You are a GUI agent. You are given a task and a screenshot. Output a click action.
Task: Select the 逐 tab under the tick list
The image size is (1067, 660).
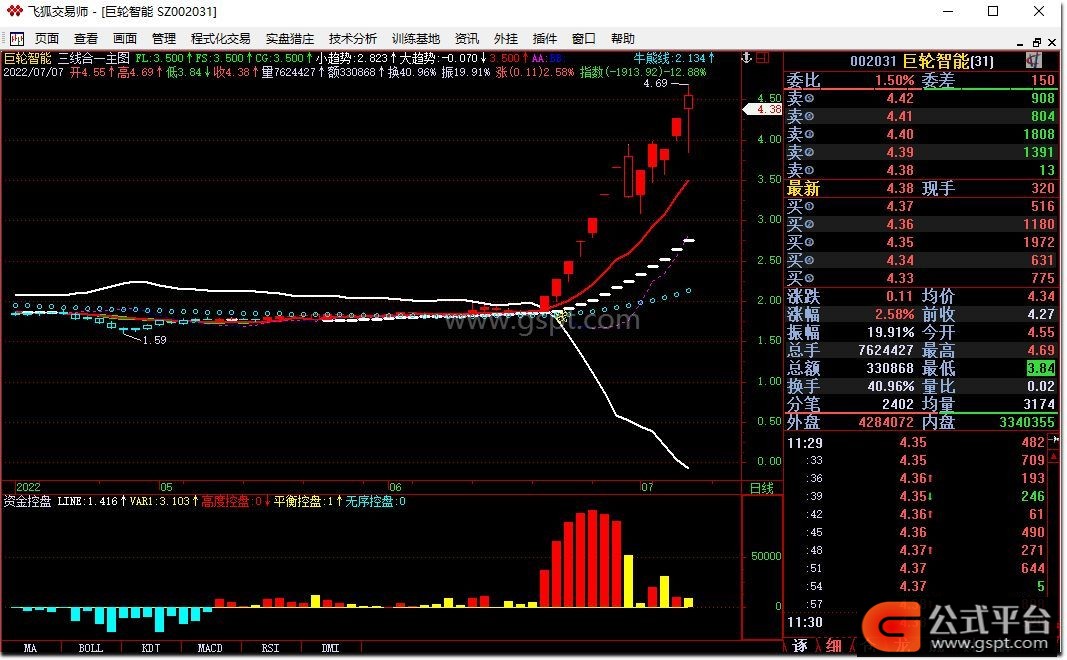[800, 646]
